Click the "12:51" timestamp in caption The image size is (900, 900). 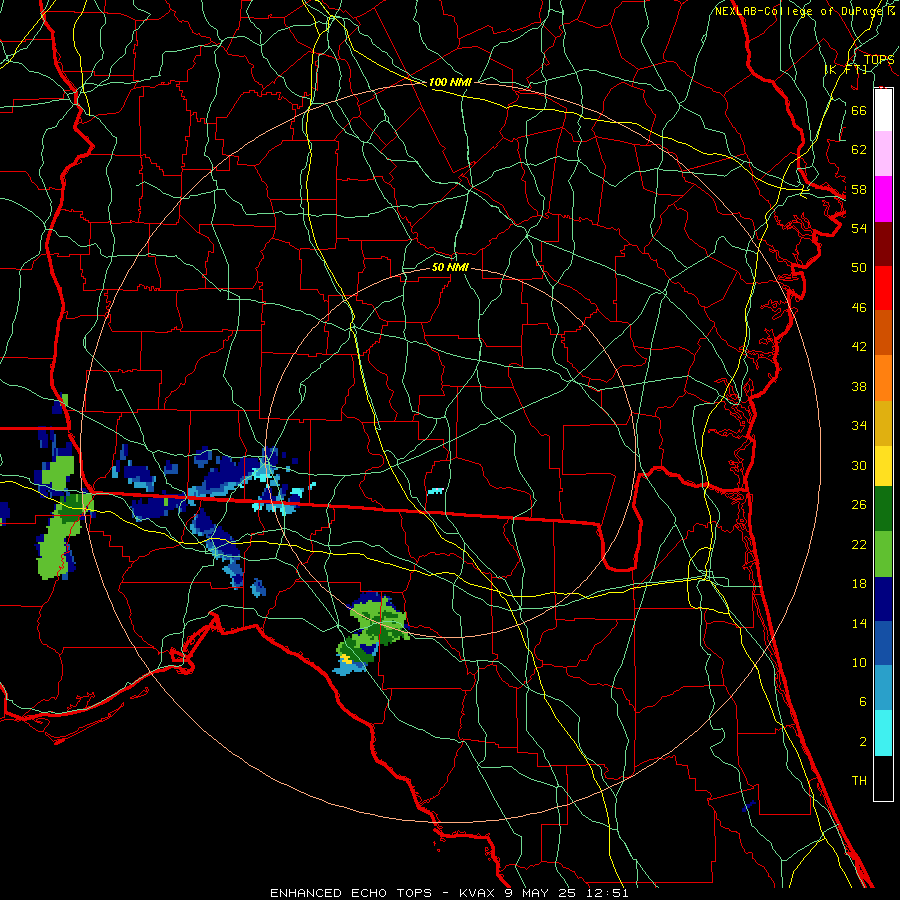(x=607, y=893)
